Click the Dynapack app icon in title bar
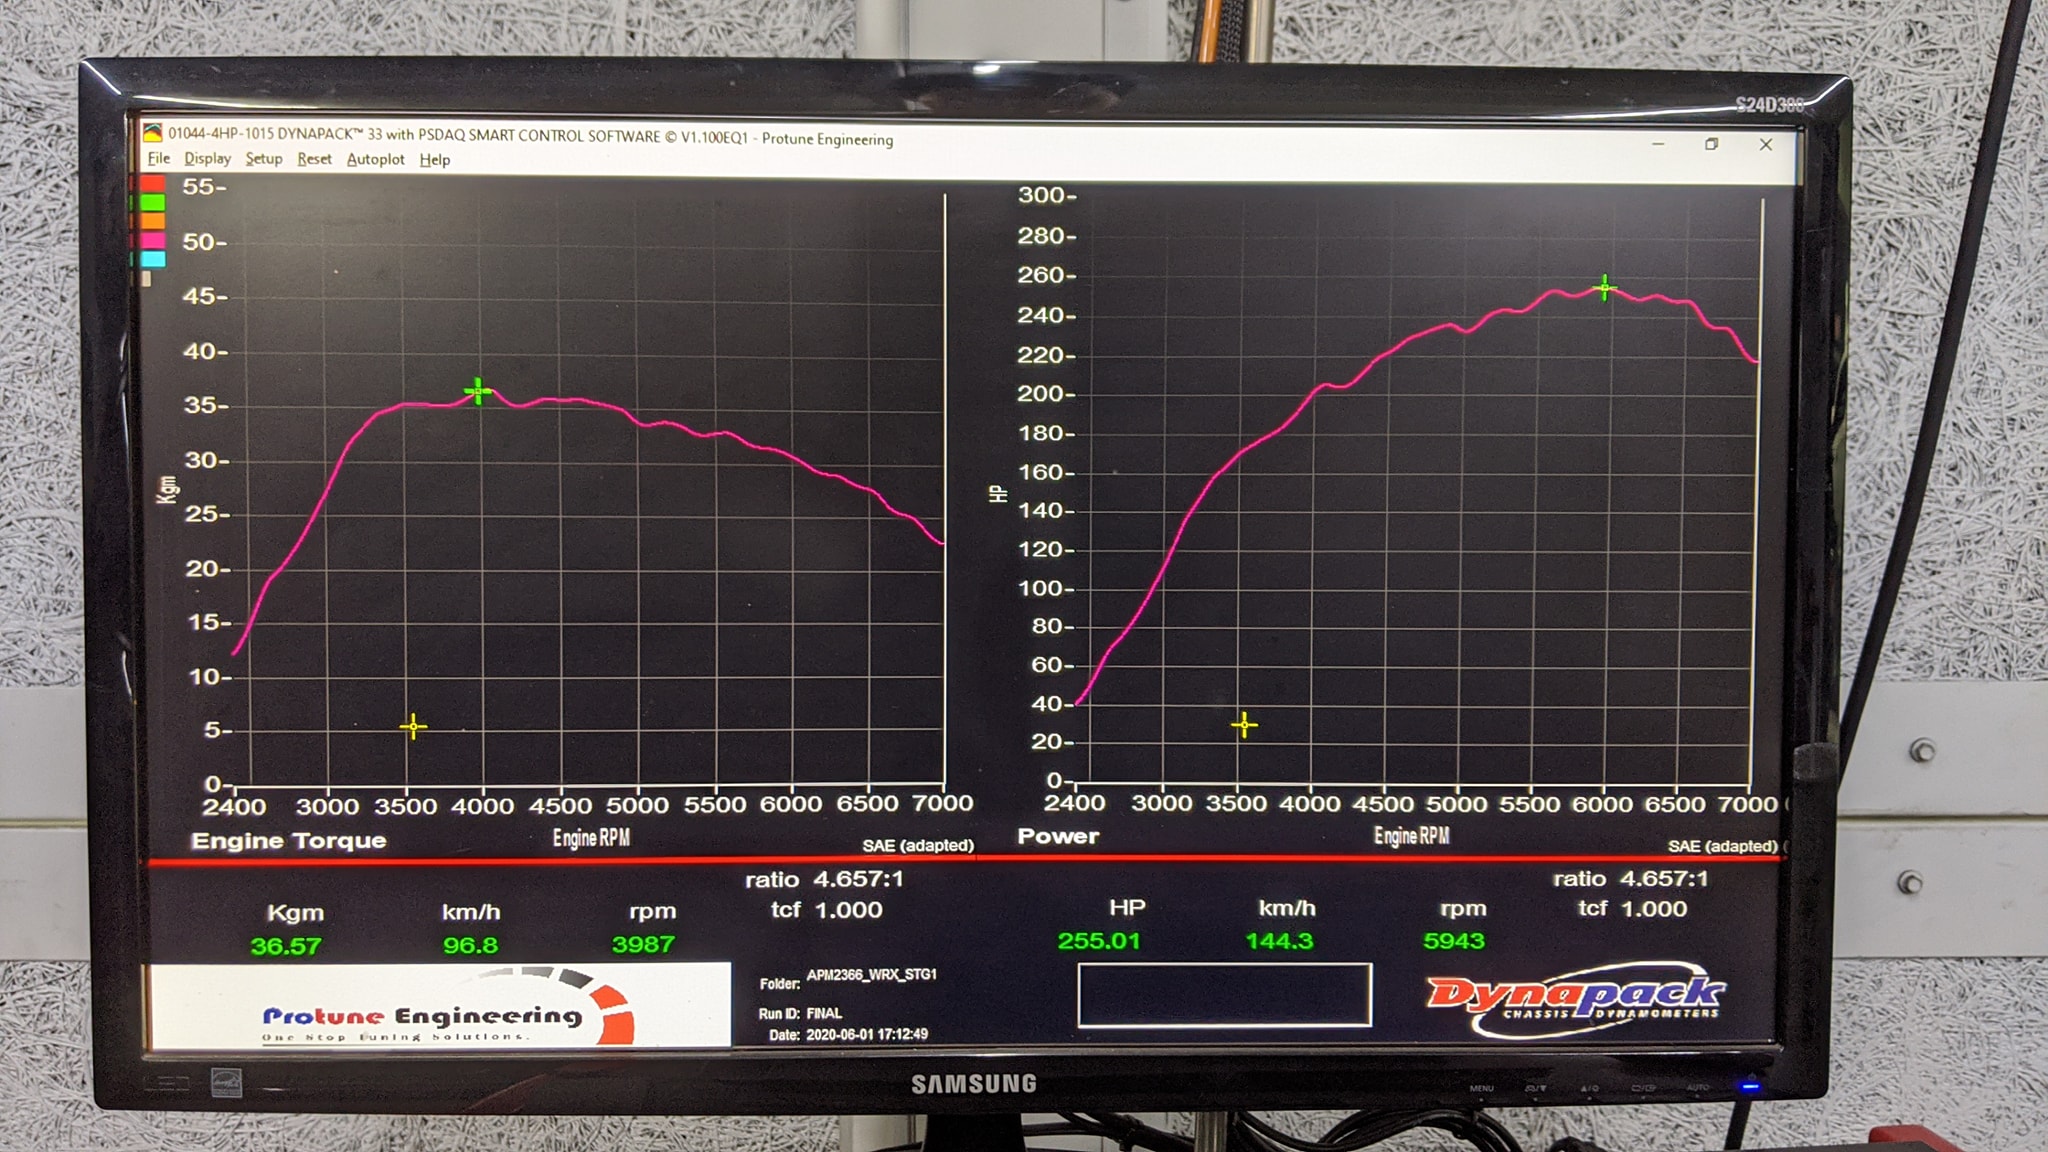Image resolution: width=2048 pixels, height=1152 pixels. (x=152, y=133)
